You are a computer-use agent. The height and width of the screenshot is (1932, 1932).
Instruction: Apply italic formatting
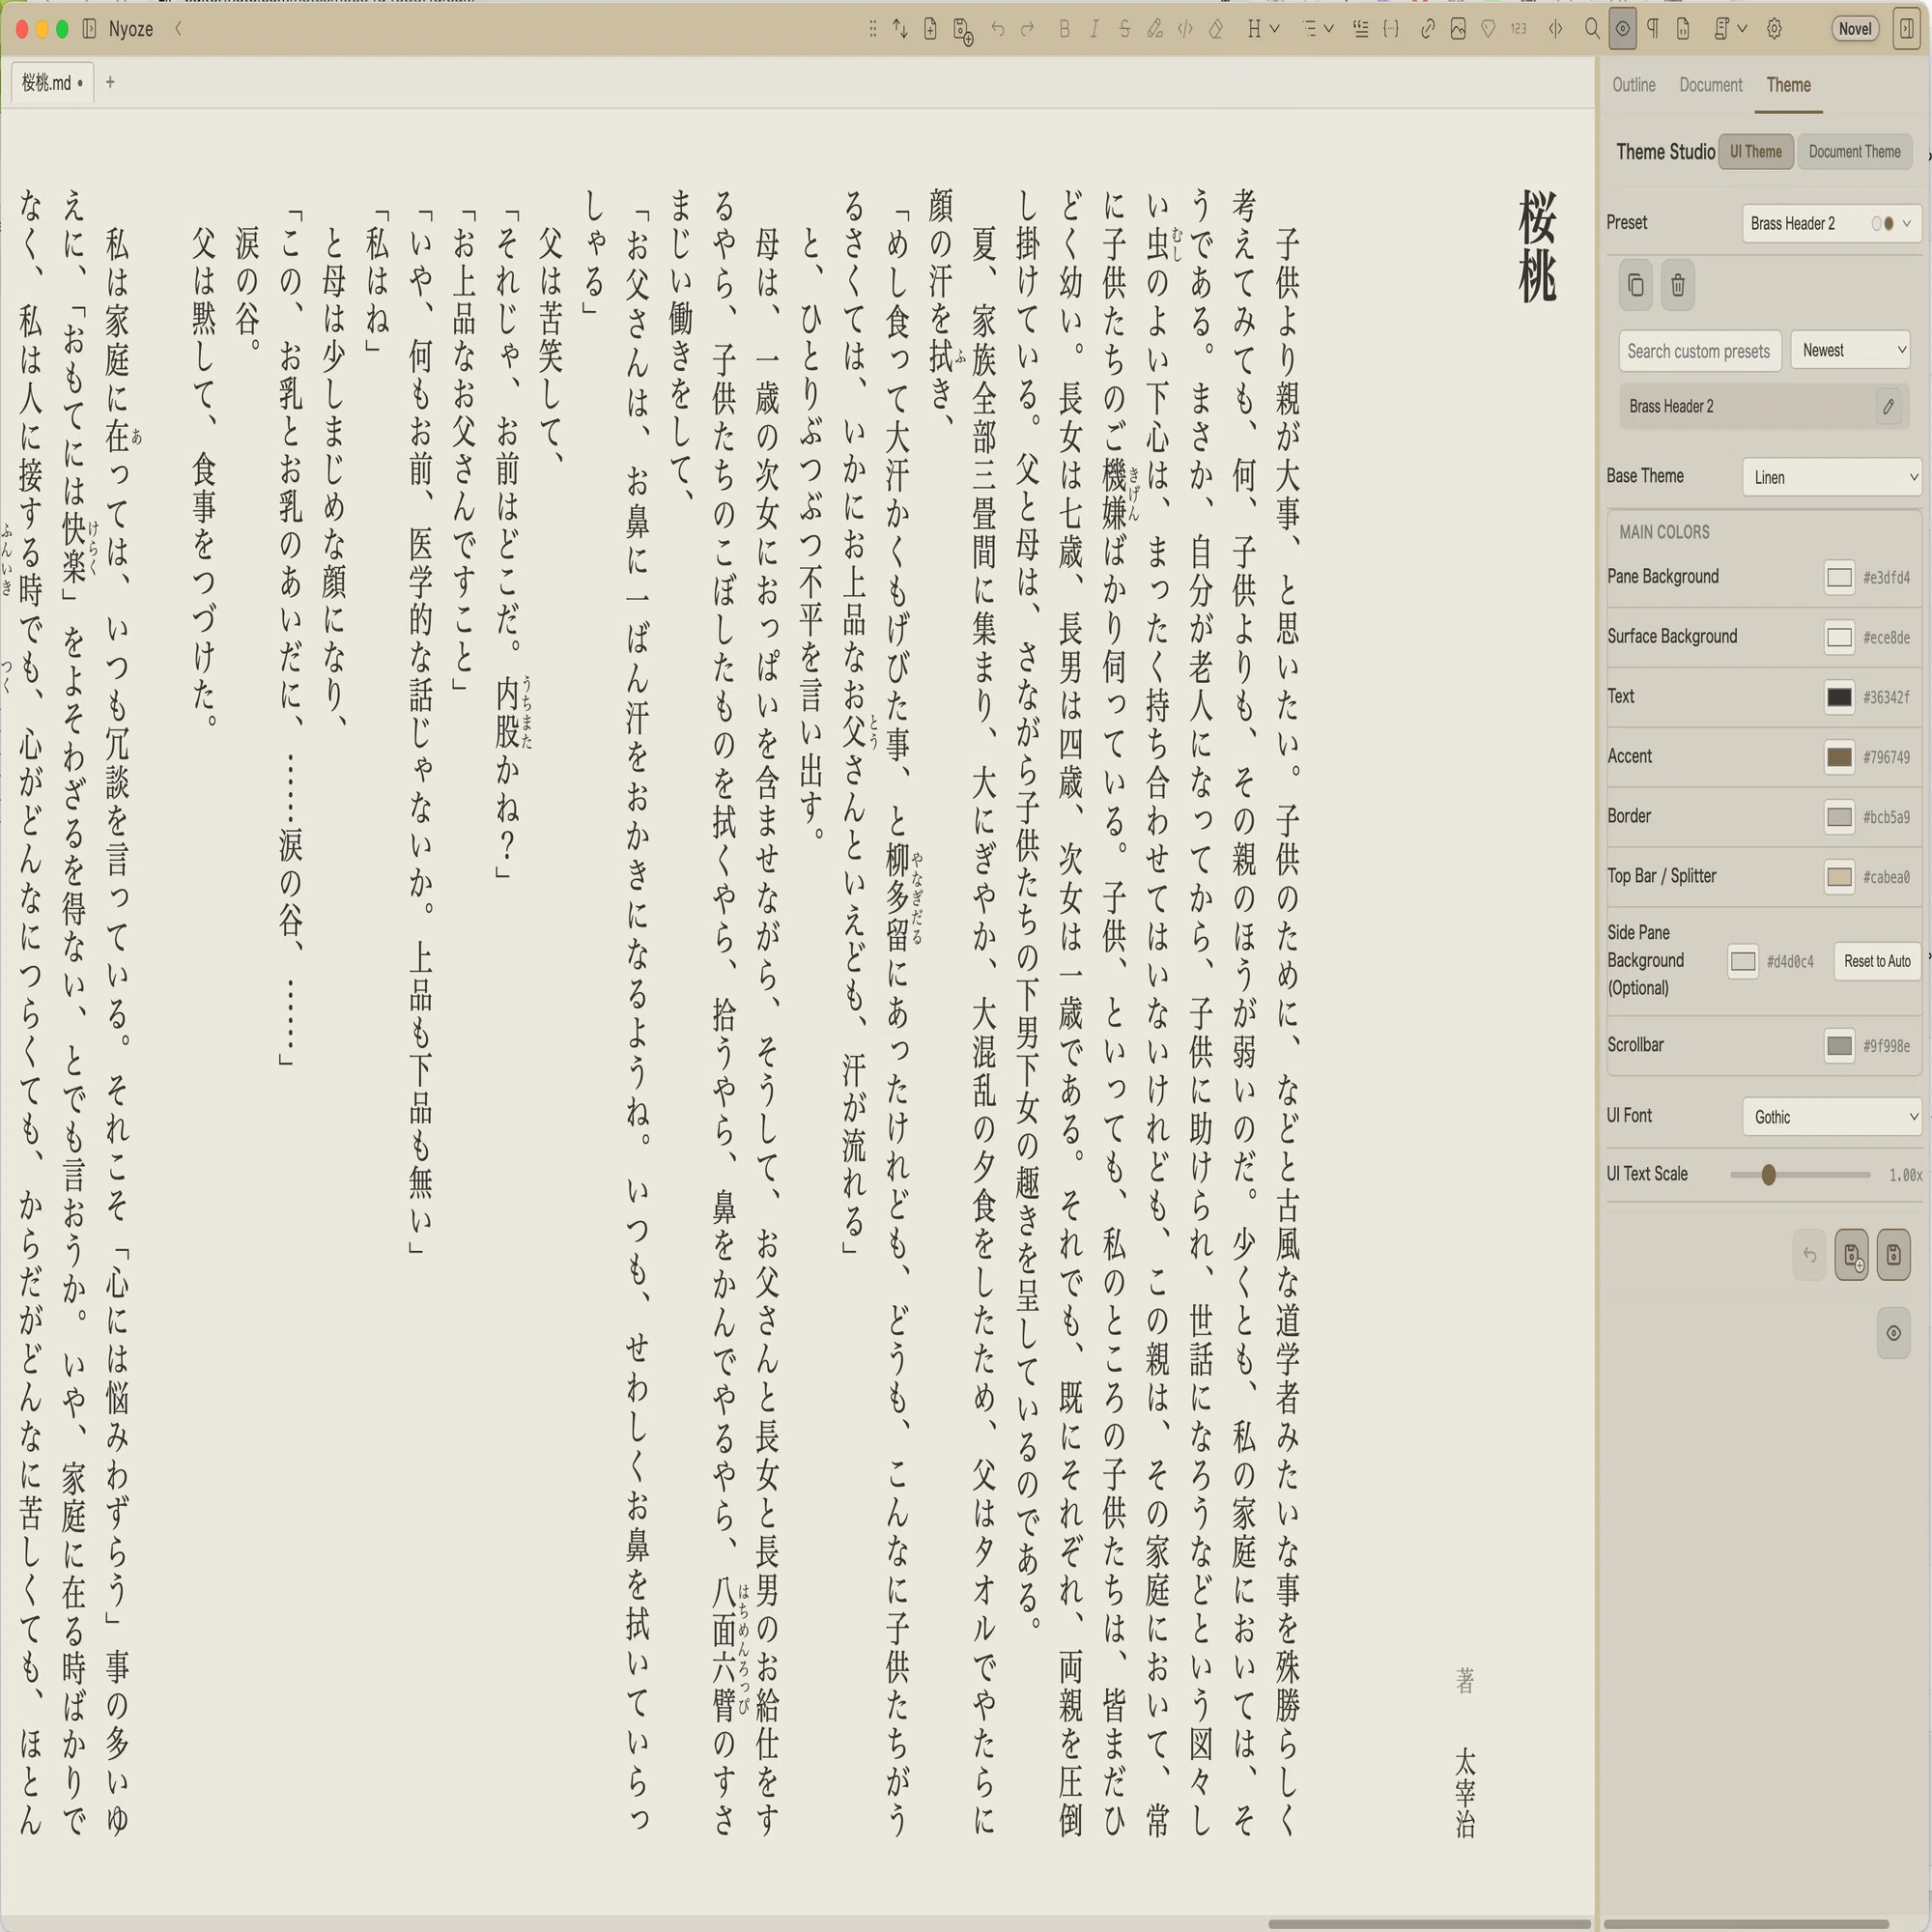pyautogui.click(x=1094, y=29)
